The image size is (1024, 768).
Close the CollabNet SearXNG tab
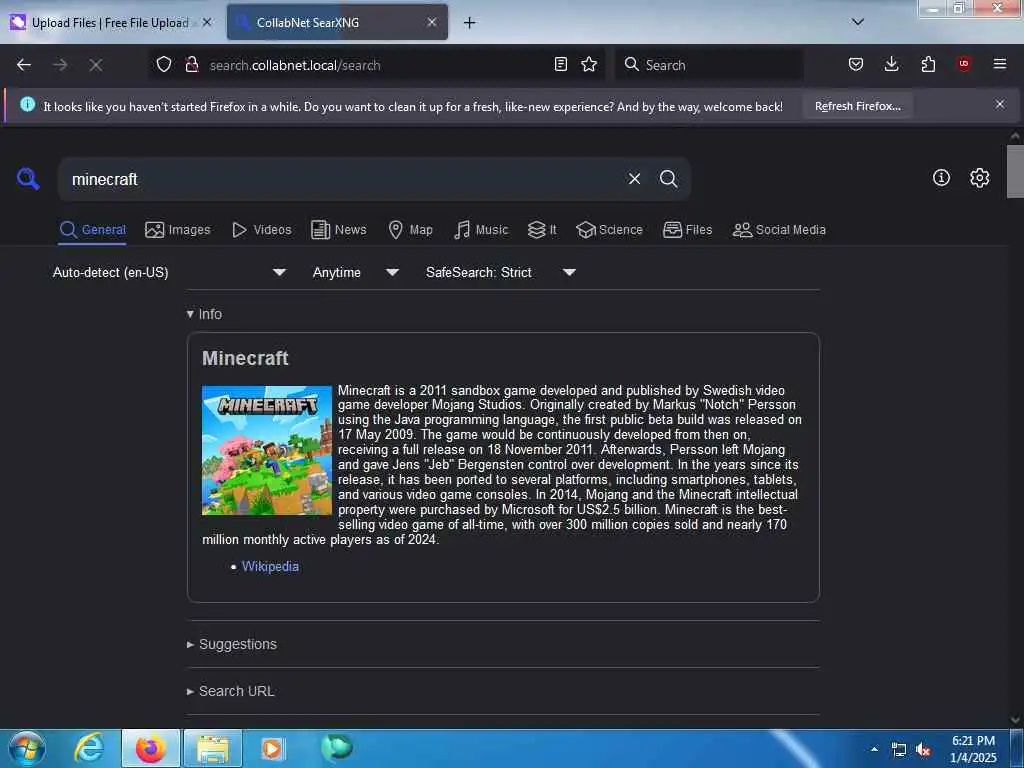coord(432,22)
